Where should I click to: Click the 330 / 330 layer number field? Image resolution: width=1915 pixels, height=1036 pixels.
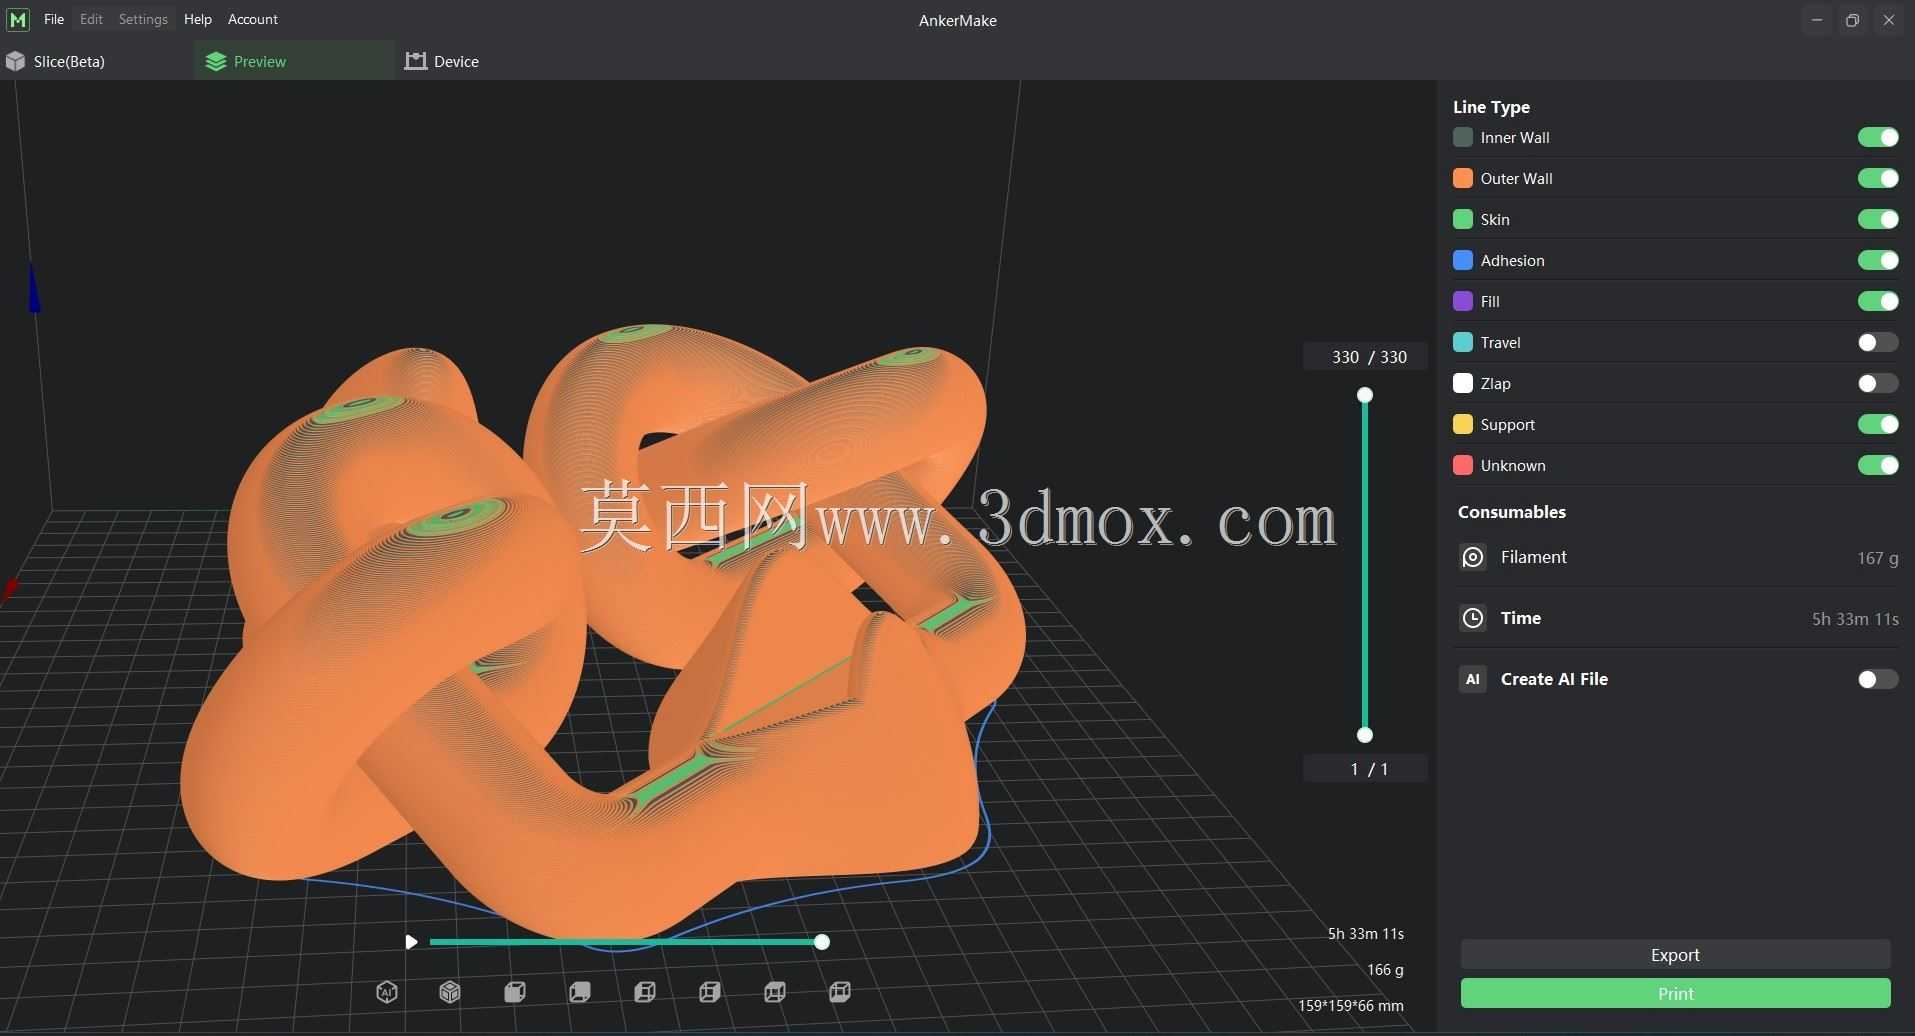(x=1365, y=357)
